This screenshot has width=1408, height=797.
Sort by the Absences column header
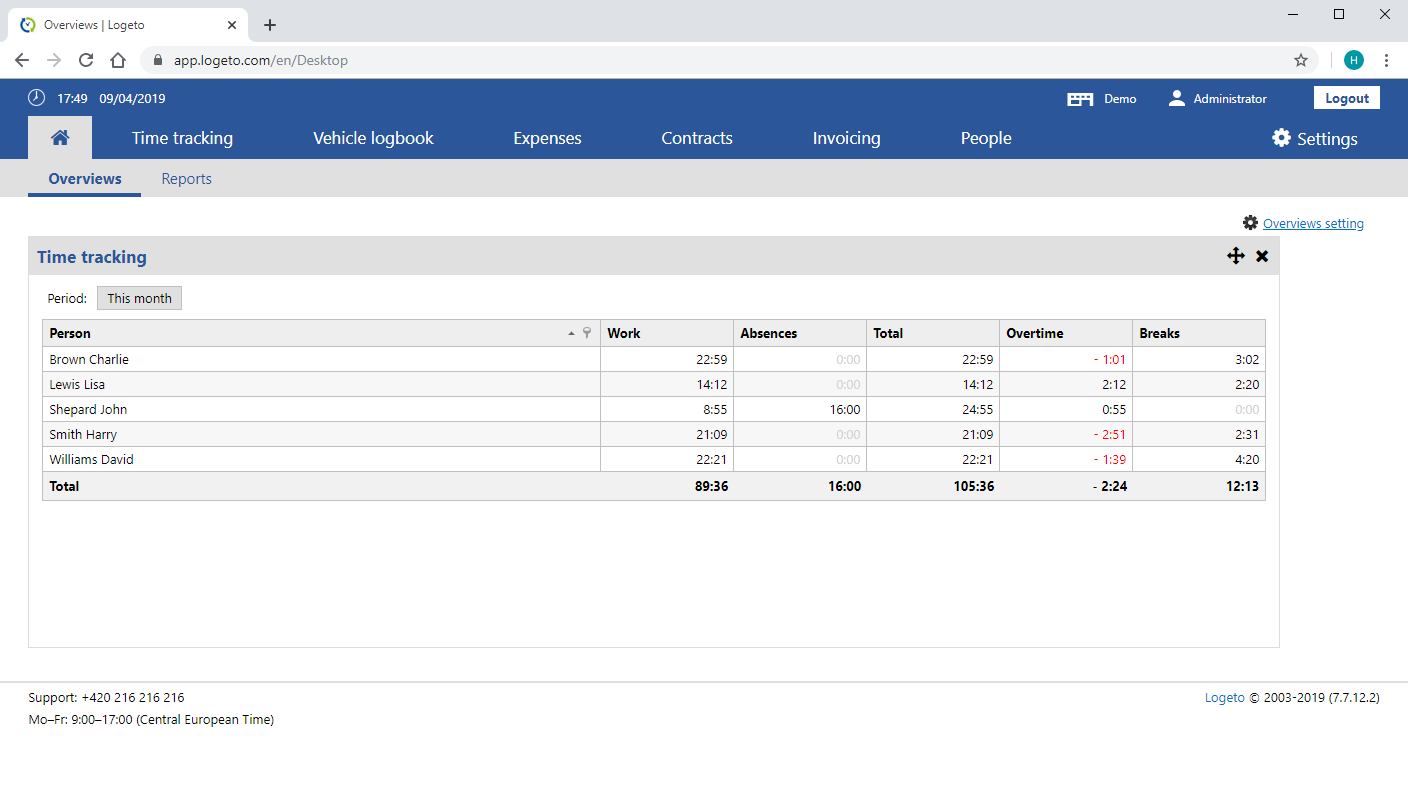pyautogui.click(x=800, y=333)
